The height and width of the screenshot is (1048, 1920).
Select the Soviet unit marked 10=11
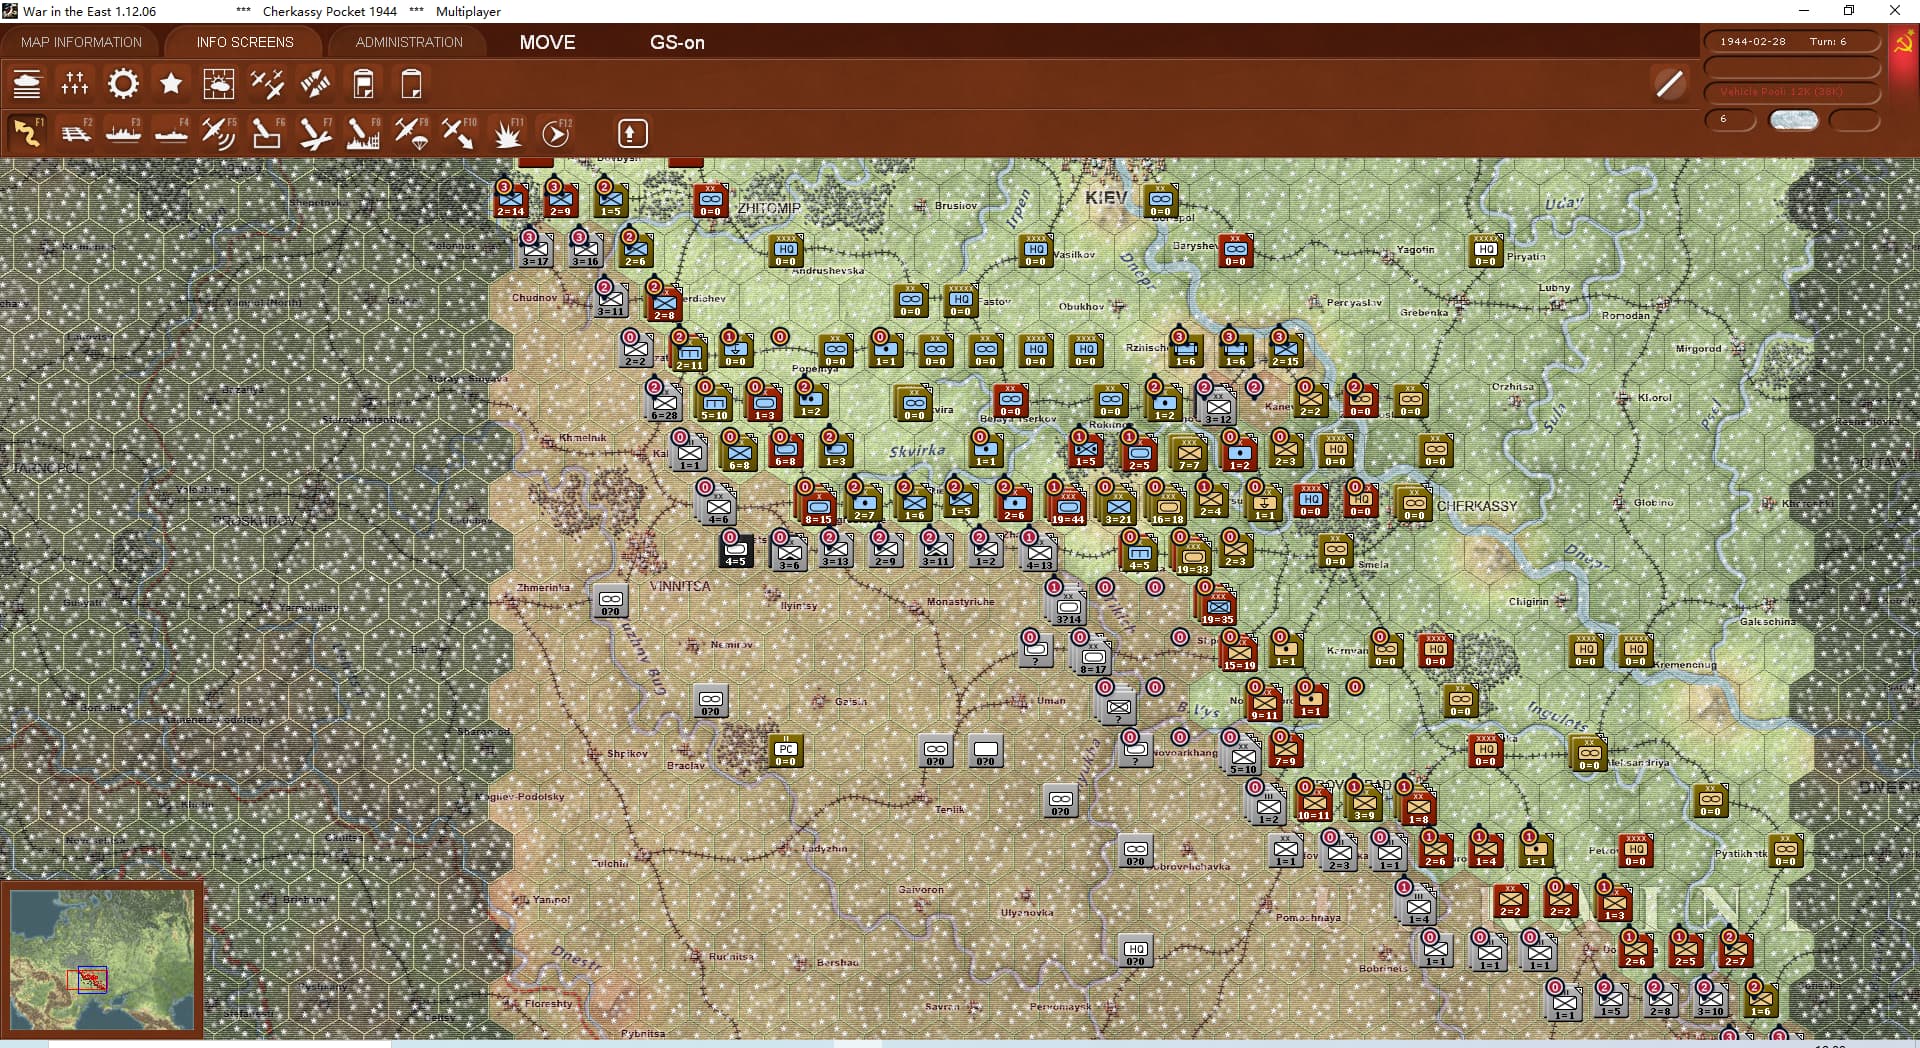tap(1313, 802)
